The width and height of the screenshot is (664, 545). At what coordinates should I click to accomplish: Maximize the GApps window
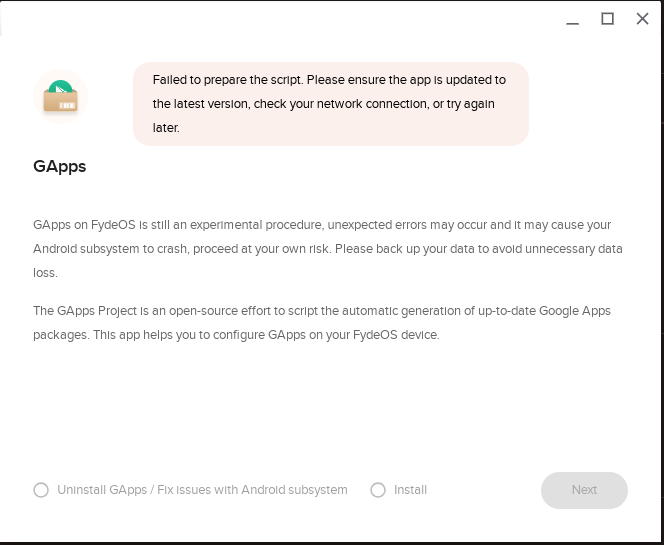tap(608, 19)
